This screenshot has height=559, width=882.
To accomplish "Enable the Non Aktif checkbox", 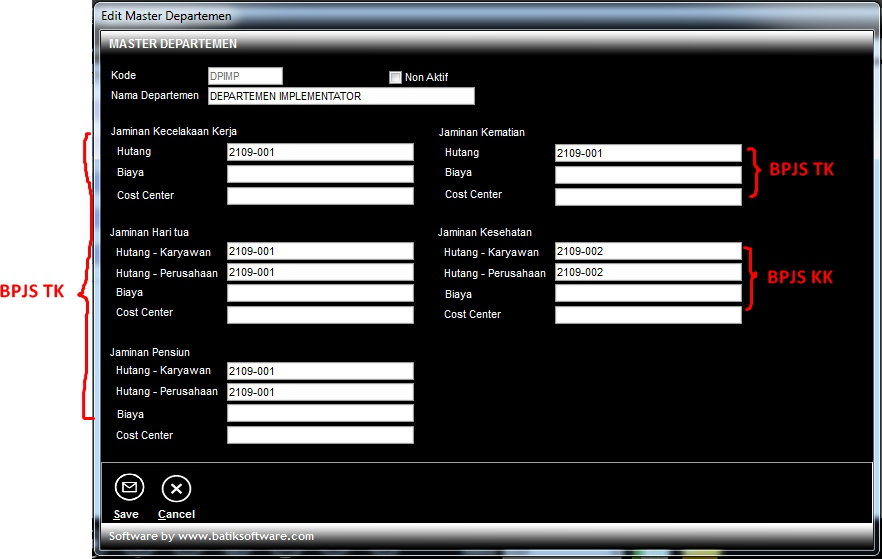I will 396,77.
